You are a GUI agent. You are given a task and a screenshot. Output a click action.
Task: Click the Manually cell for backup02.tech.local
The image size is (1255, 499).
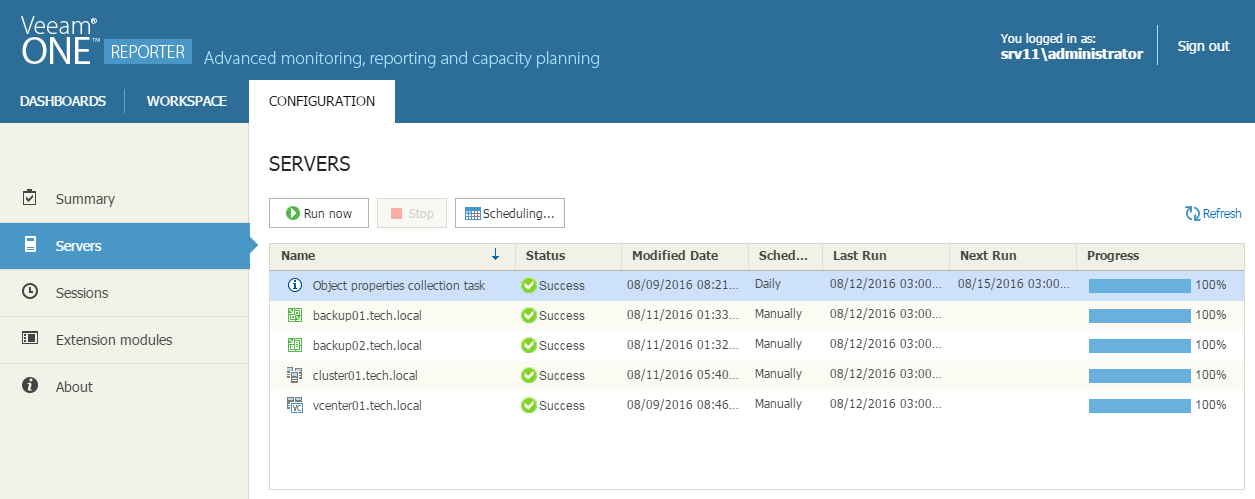(778, 344)
